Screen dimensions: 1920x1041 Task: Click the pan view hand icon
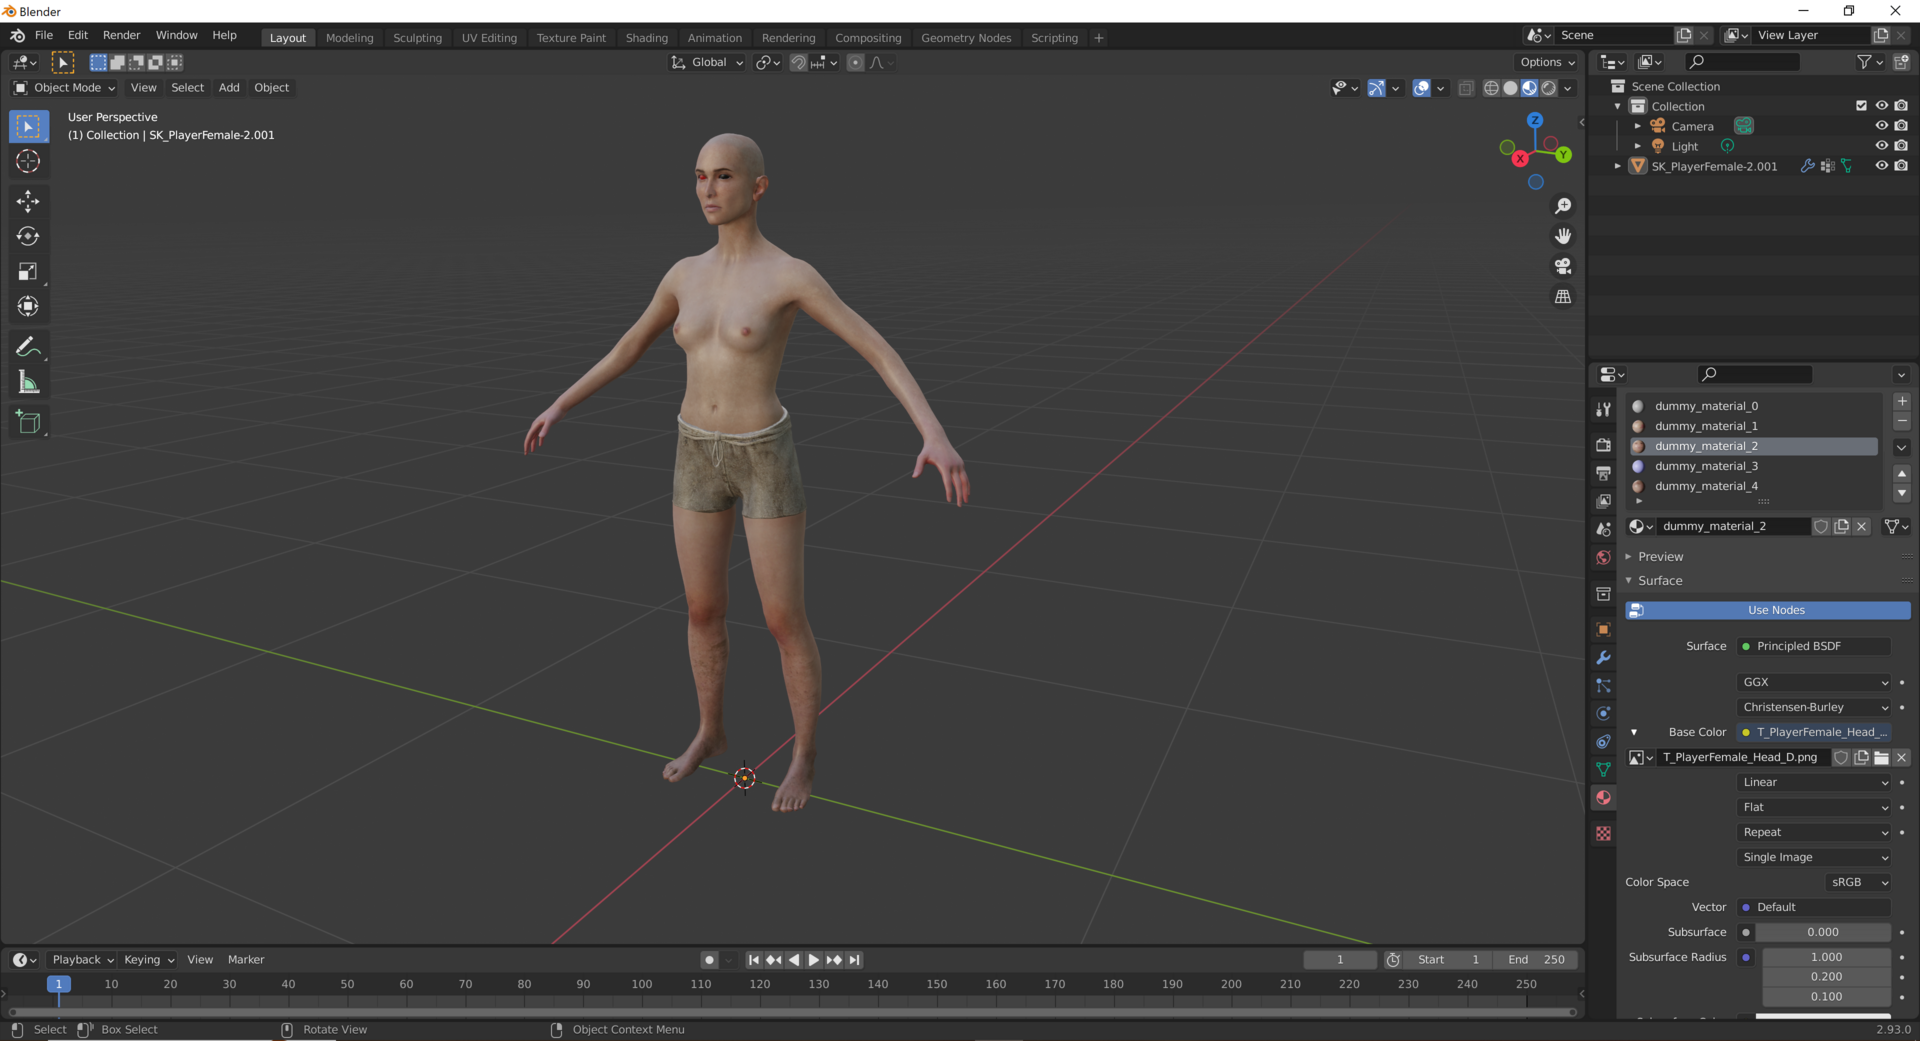tap(1562, 236)
